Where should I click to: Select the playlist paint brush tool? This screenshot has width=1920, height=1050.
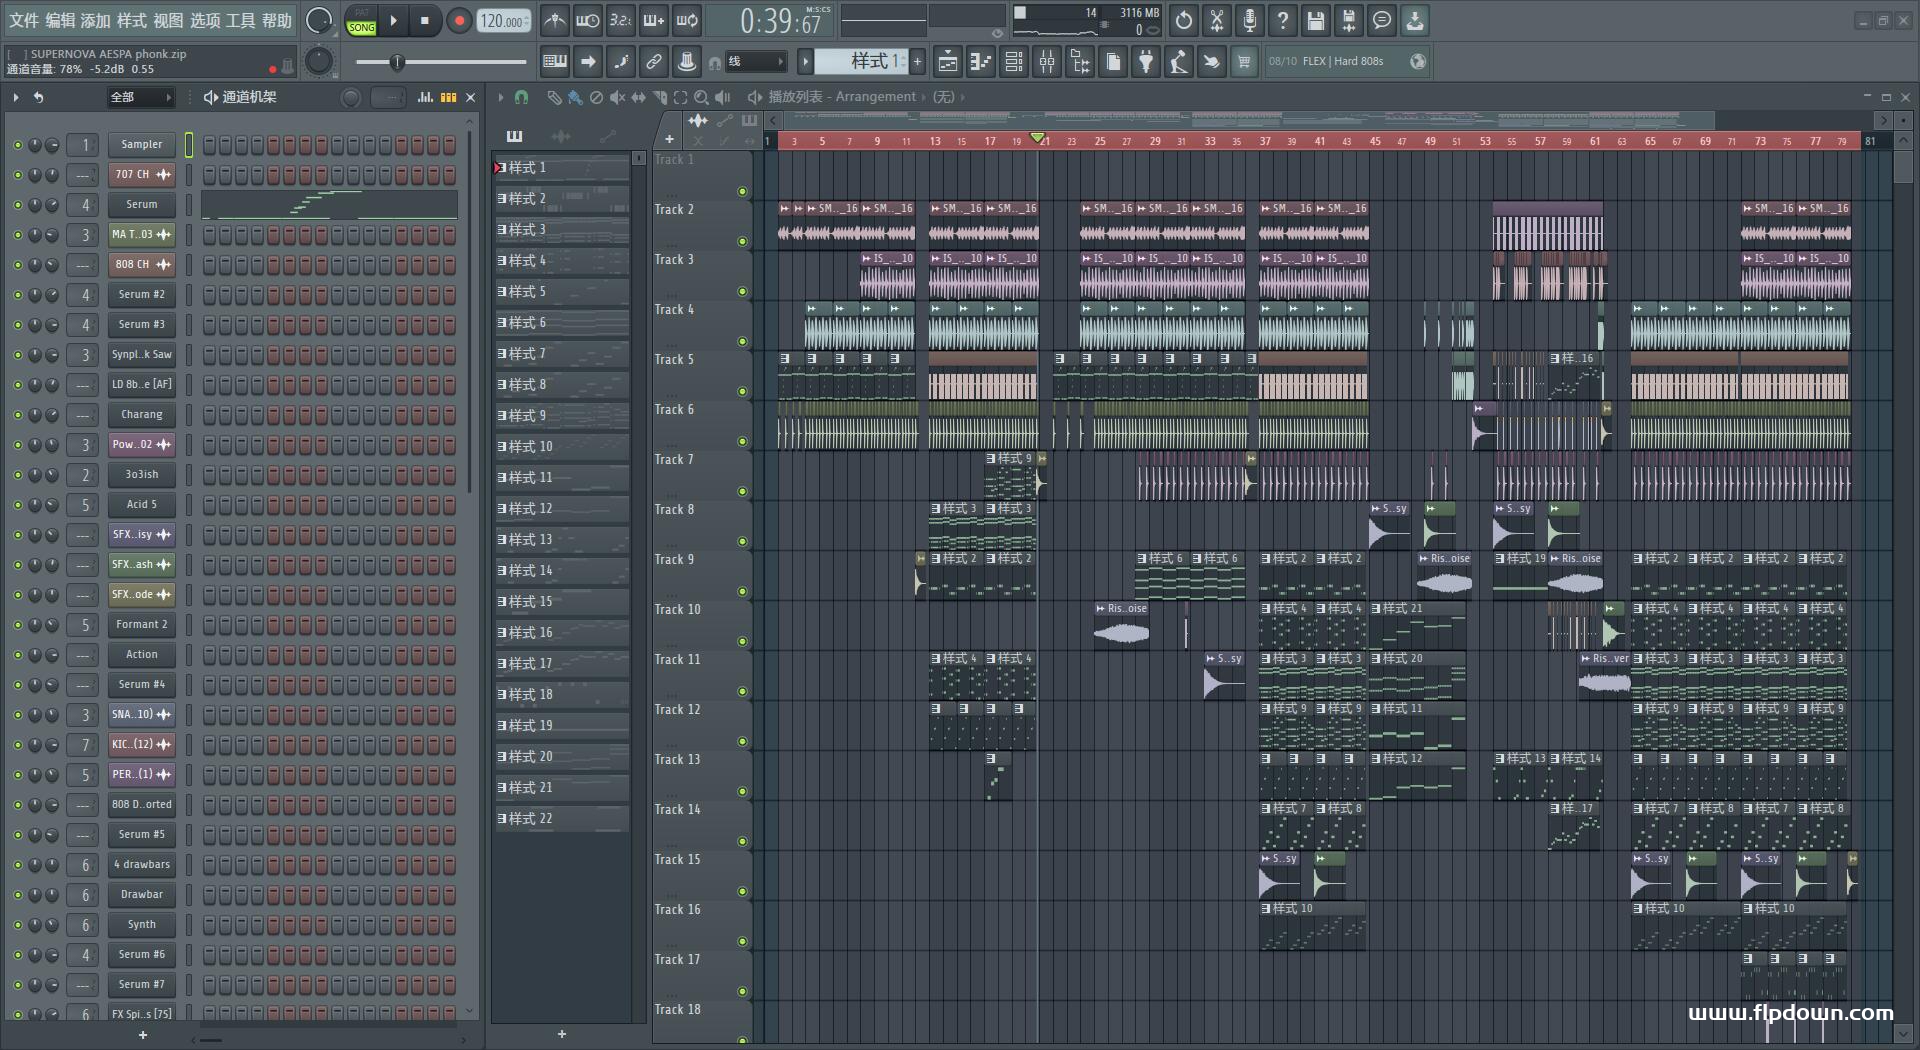pyautogui.click(x=574, y=97)
